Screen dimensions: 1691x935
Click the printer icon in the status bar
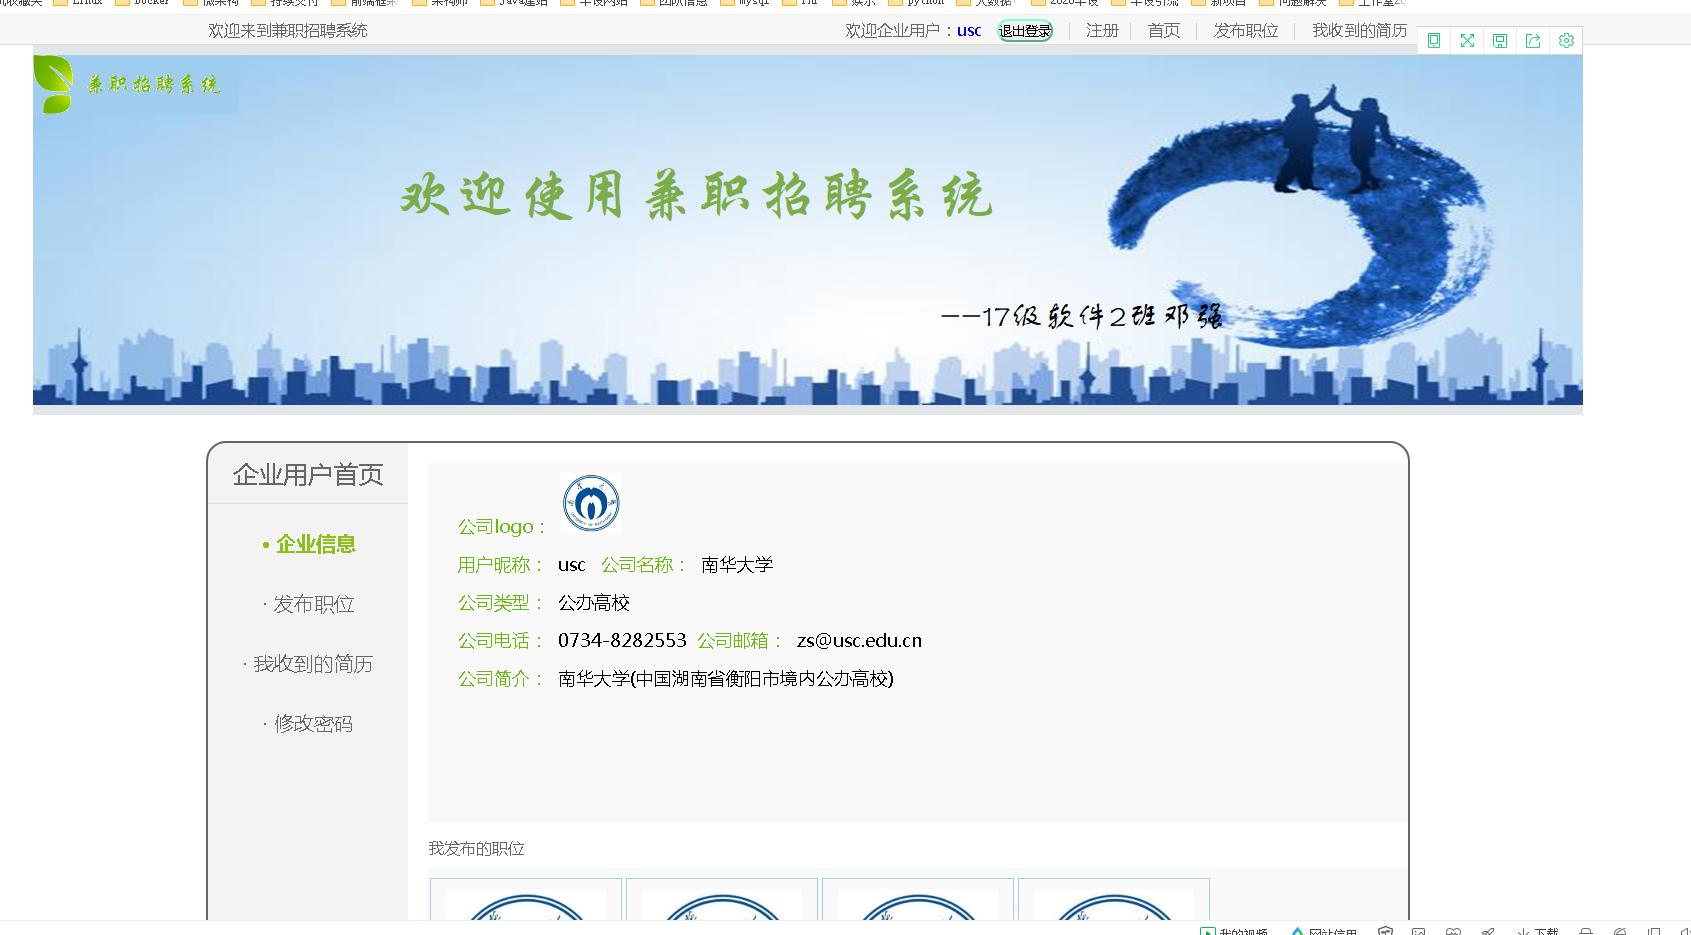1585,930
